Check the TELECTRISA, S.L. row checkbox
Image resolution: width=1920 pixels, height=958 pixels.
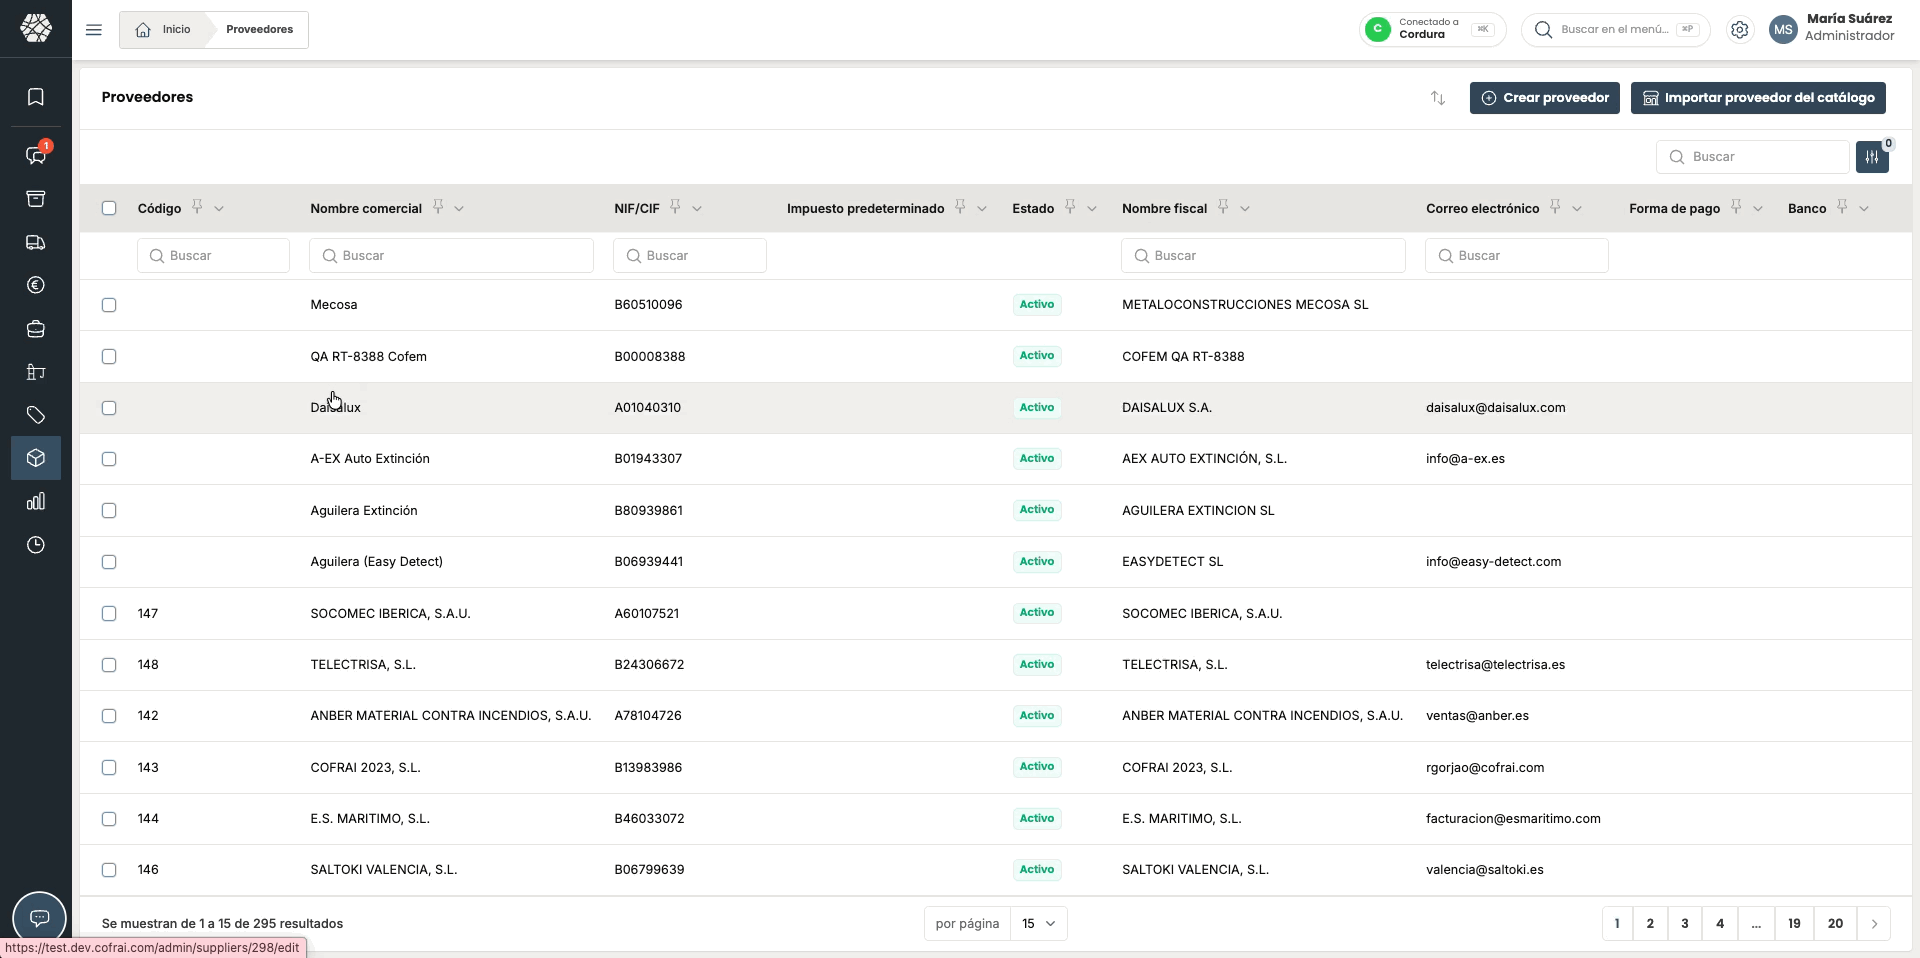(109, 665)
